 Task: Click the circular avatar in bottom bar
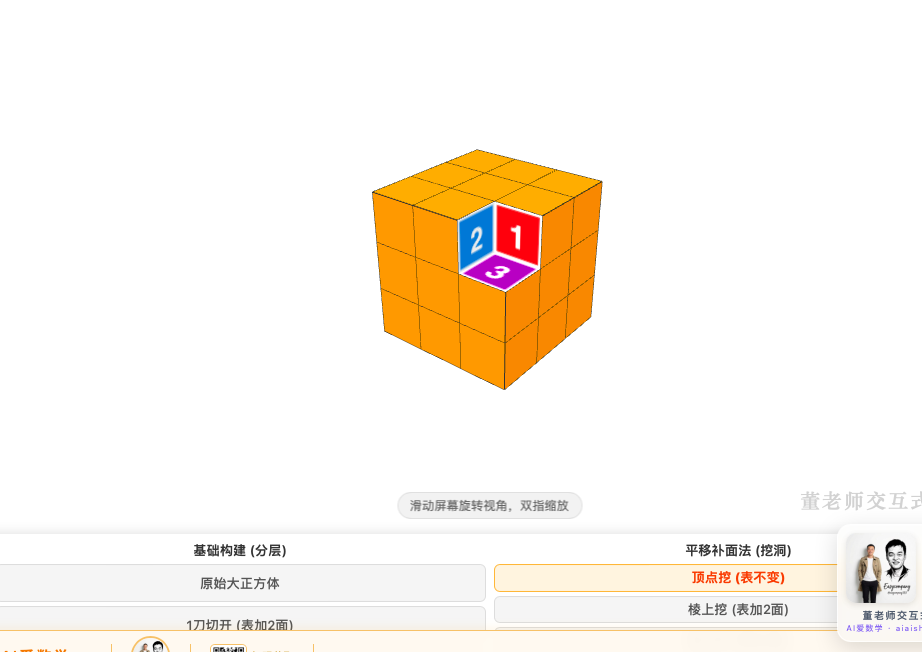coord(151,644)
